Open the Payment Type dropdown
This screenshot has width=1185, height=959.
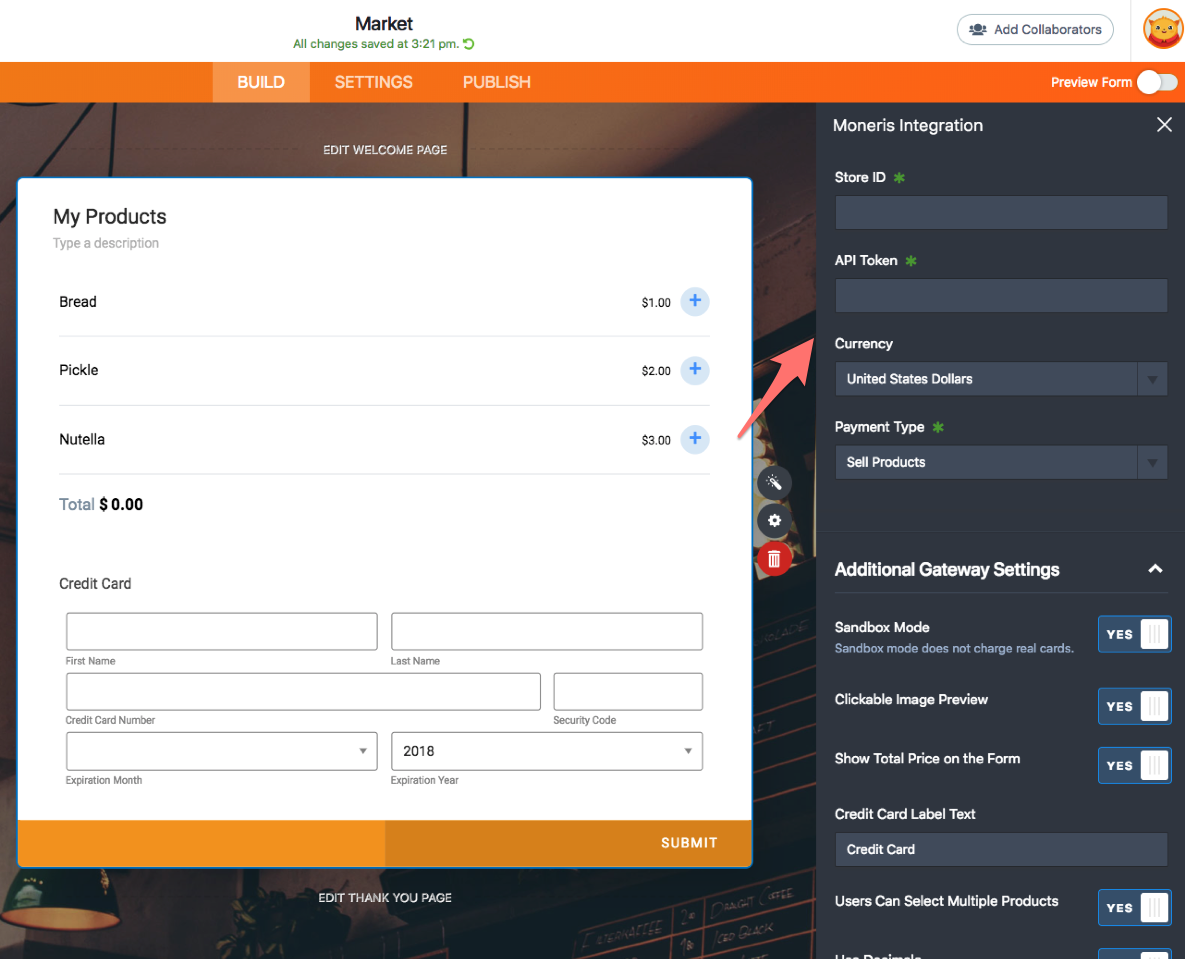point(1151,462)
